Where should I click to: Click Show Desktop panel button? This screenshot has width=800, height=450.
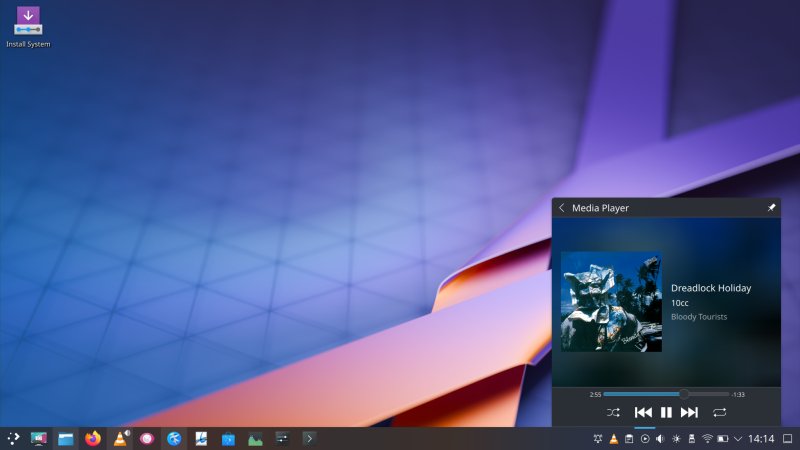click(788, 438)
